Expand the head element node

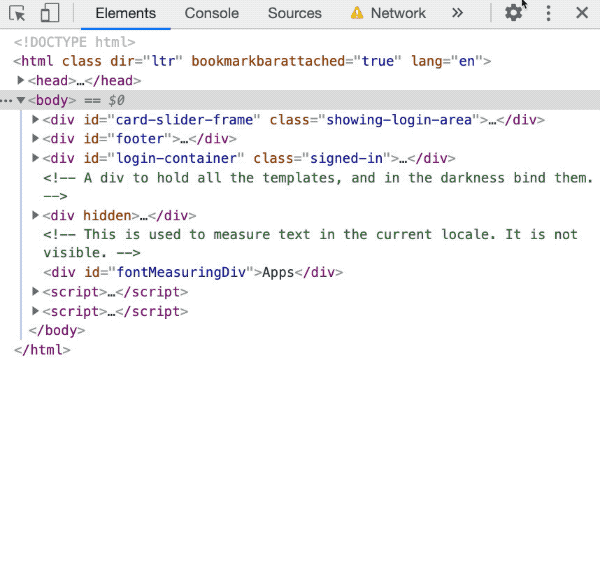coord(21,81)
